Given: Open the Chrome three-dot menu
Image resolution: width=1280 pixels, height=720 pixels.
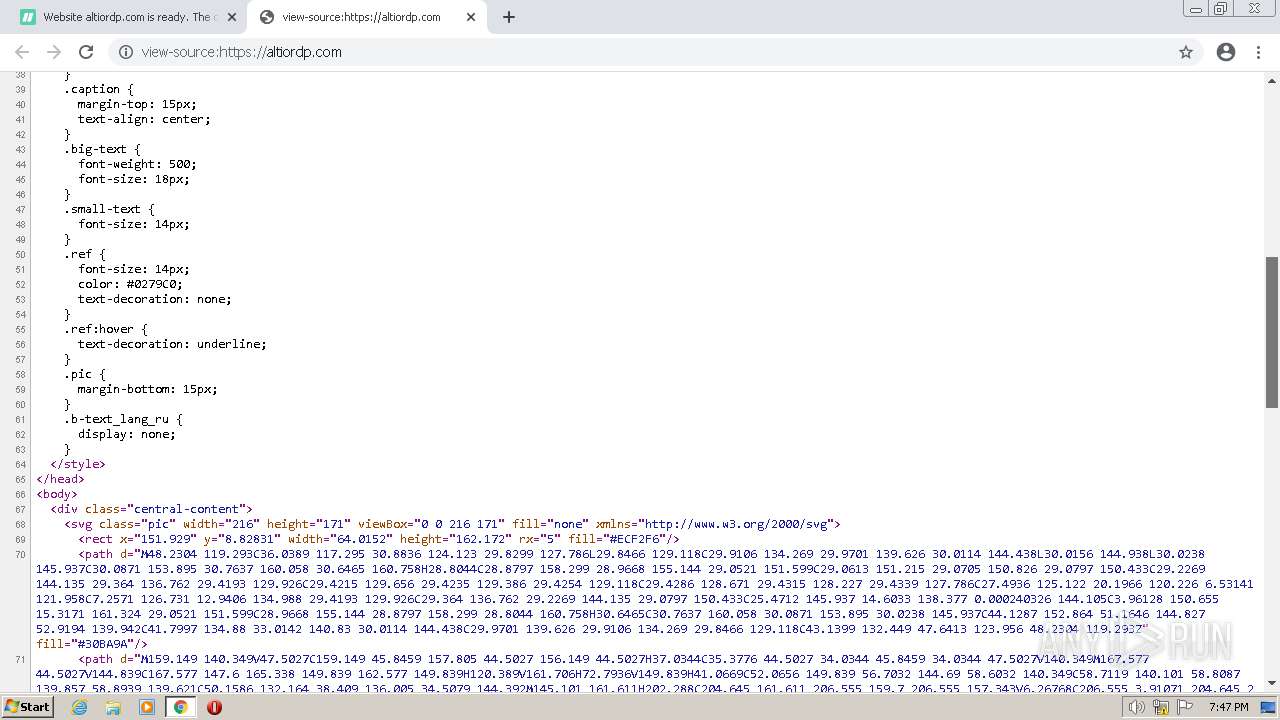Looking at the screenshot, I should coord(1258,52).
